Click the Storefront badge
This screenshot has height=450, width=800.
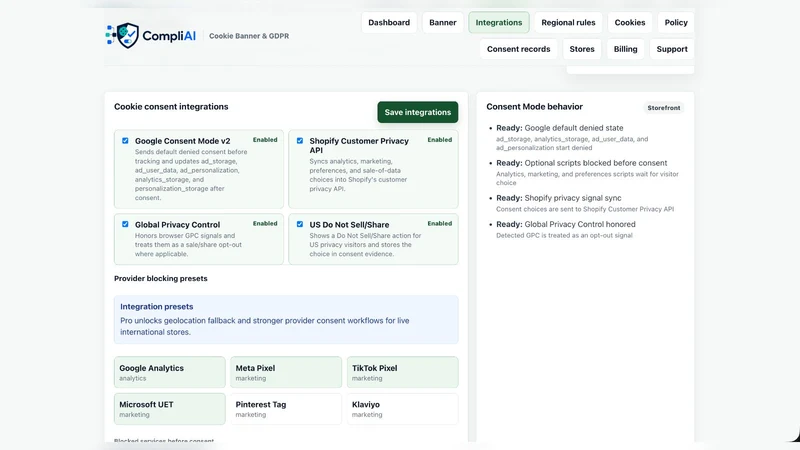click(663, 108)
